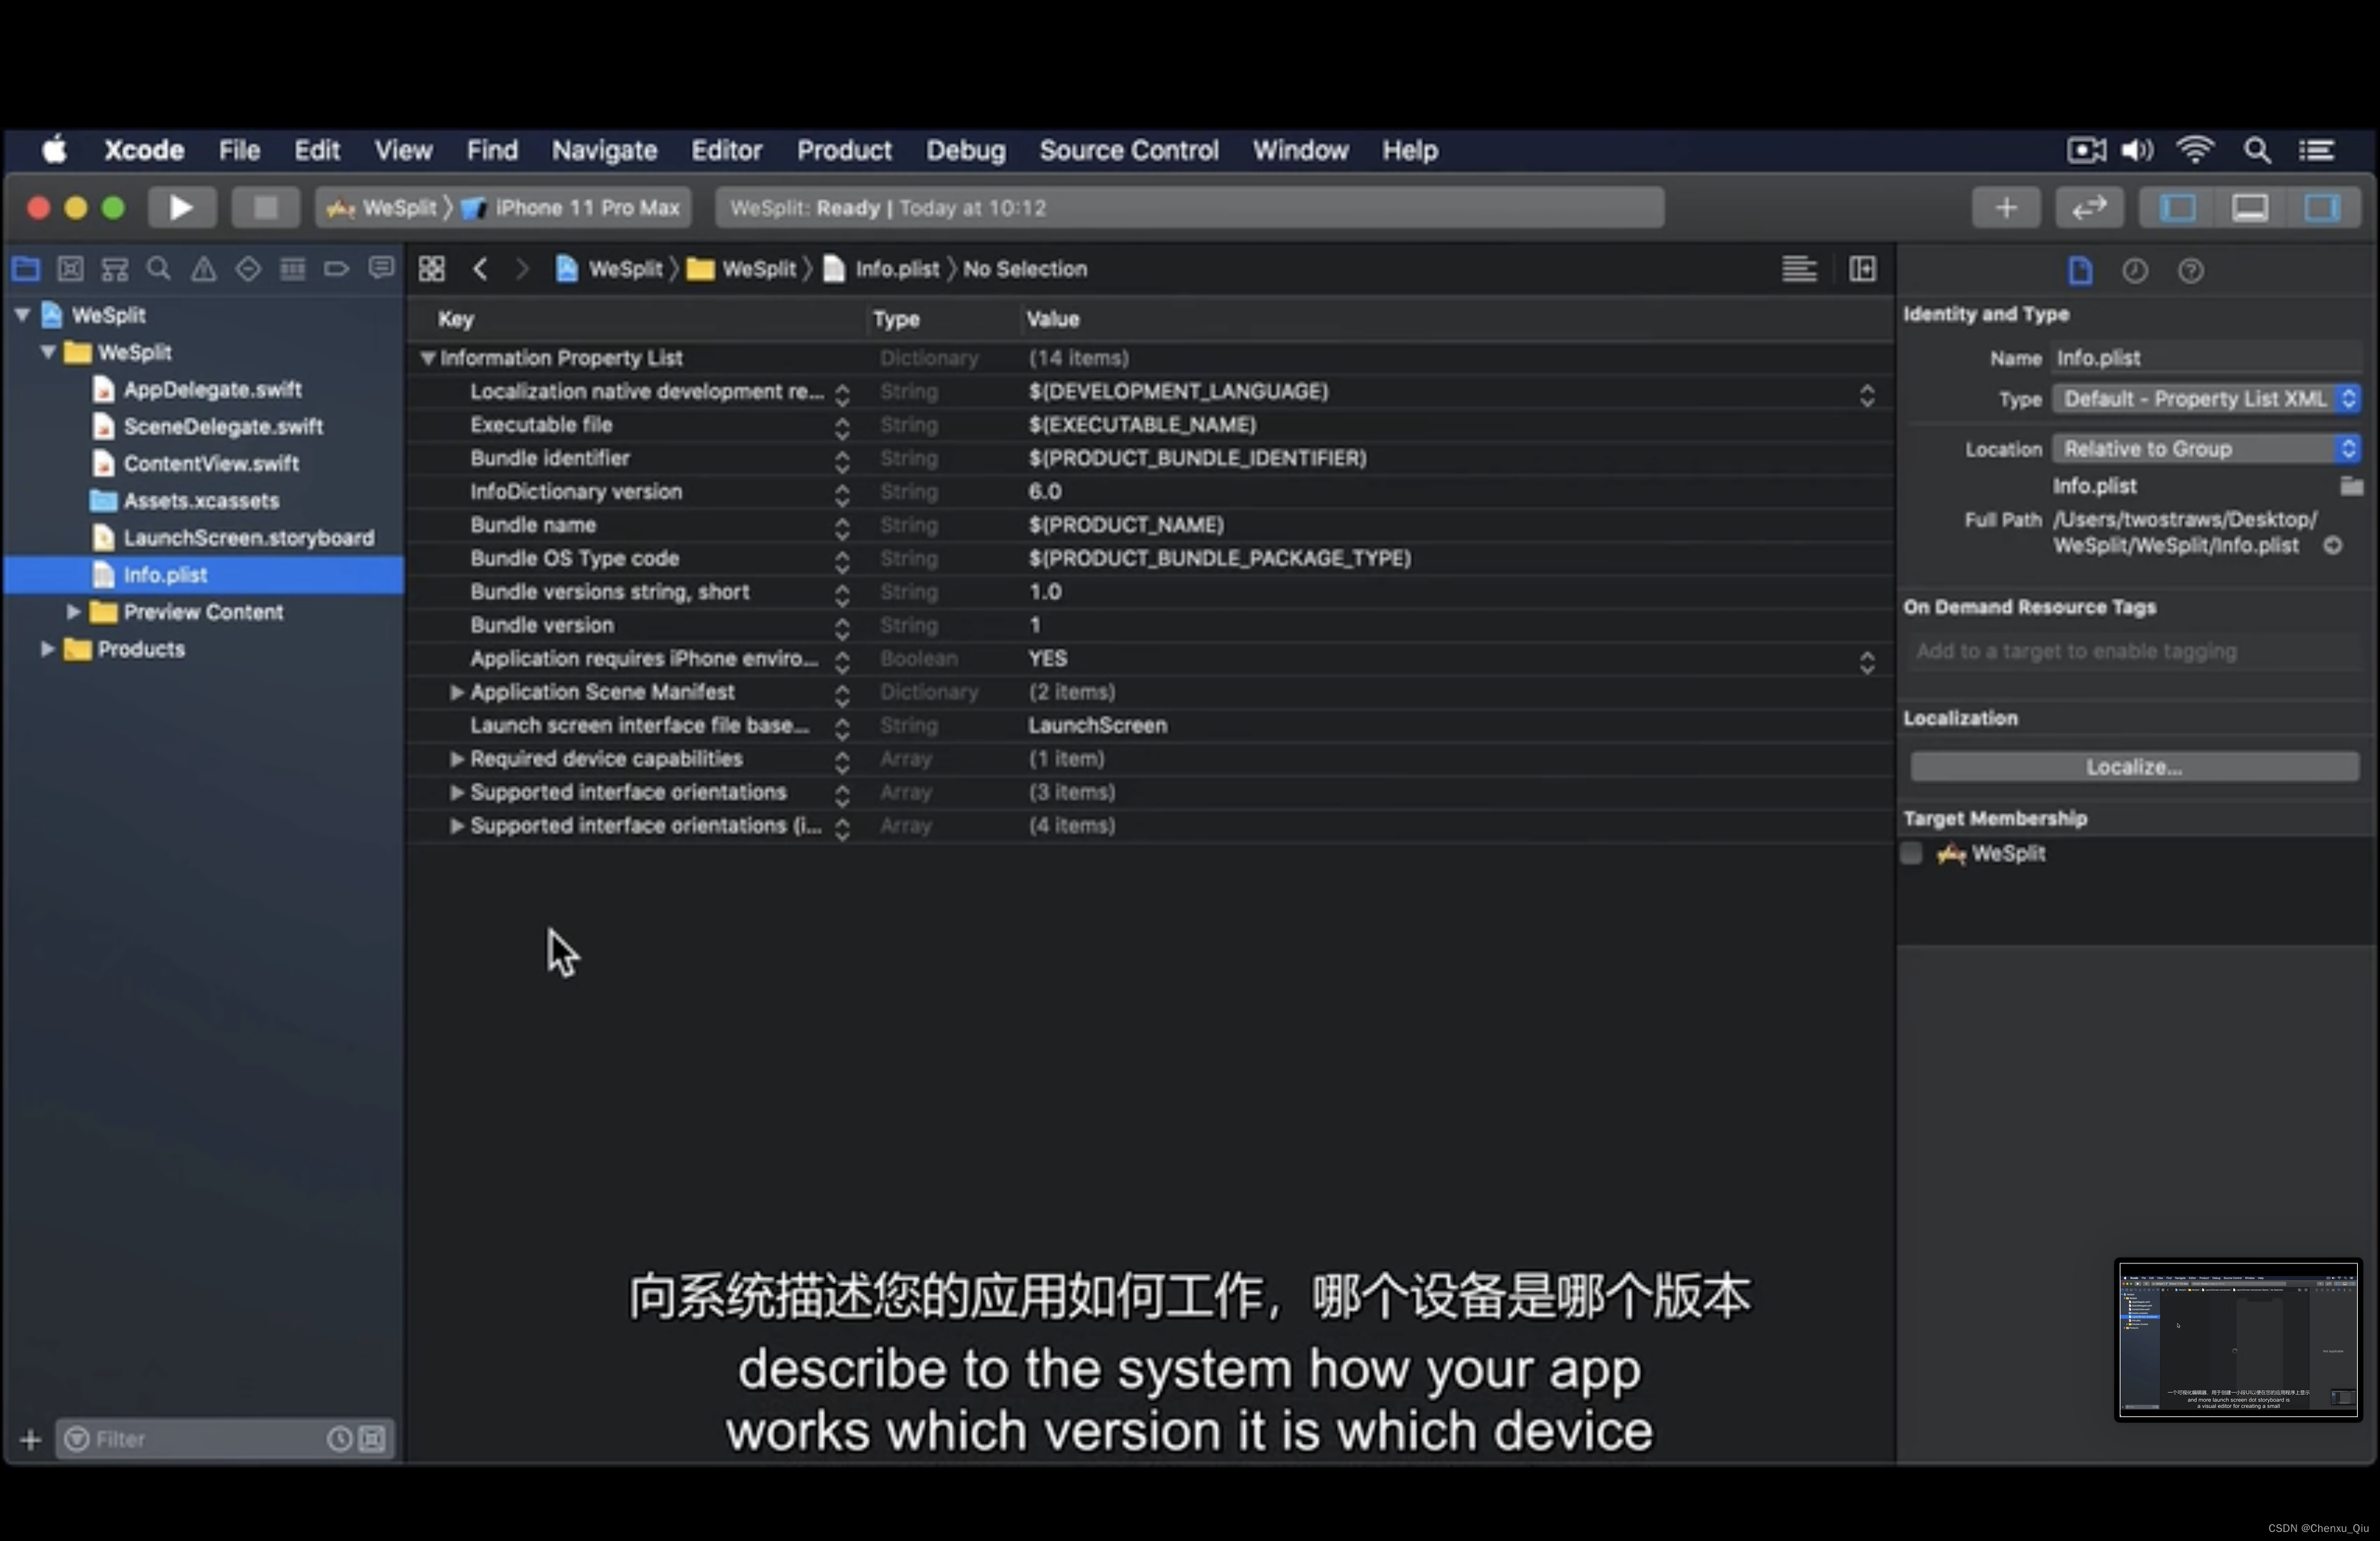Open the File menu

pos(240,150)
